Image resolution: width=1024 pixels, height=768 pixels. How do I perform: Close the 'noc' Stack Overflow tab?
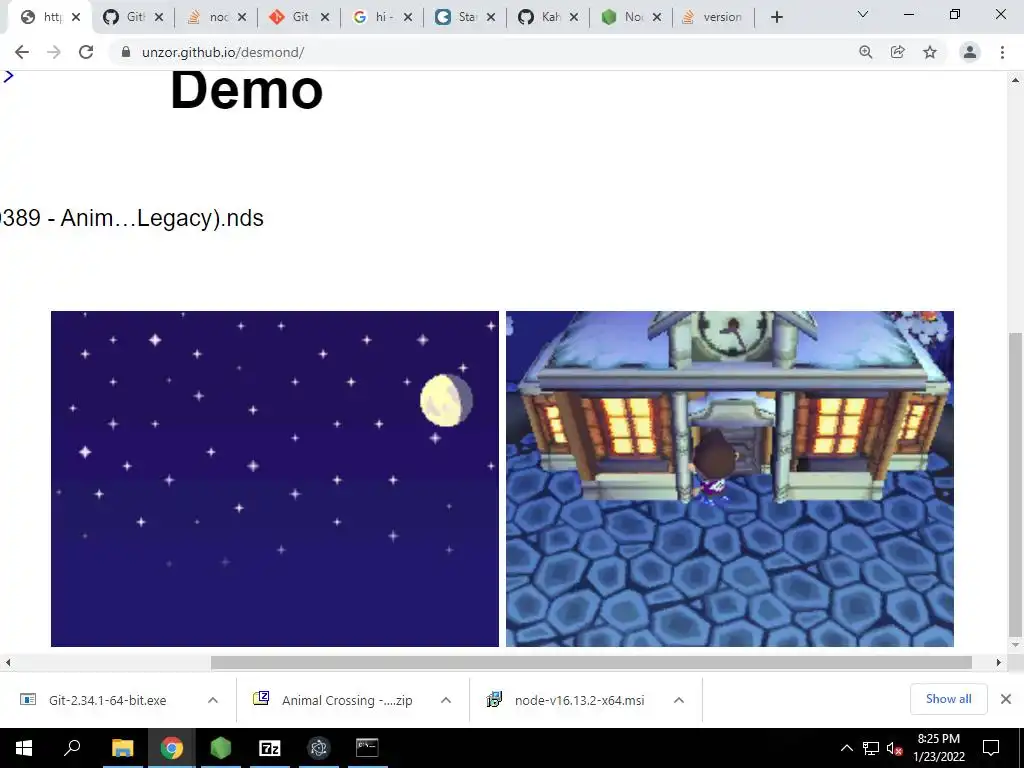[x=242, y=17]
